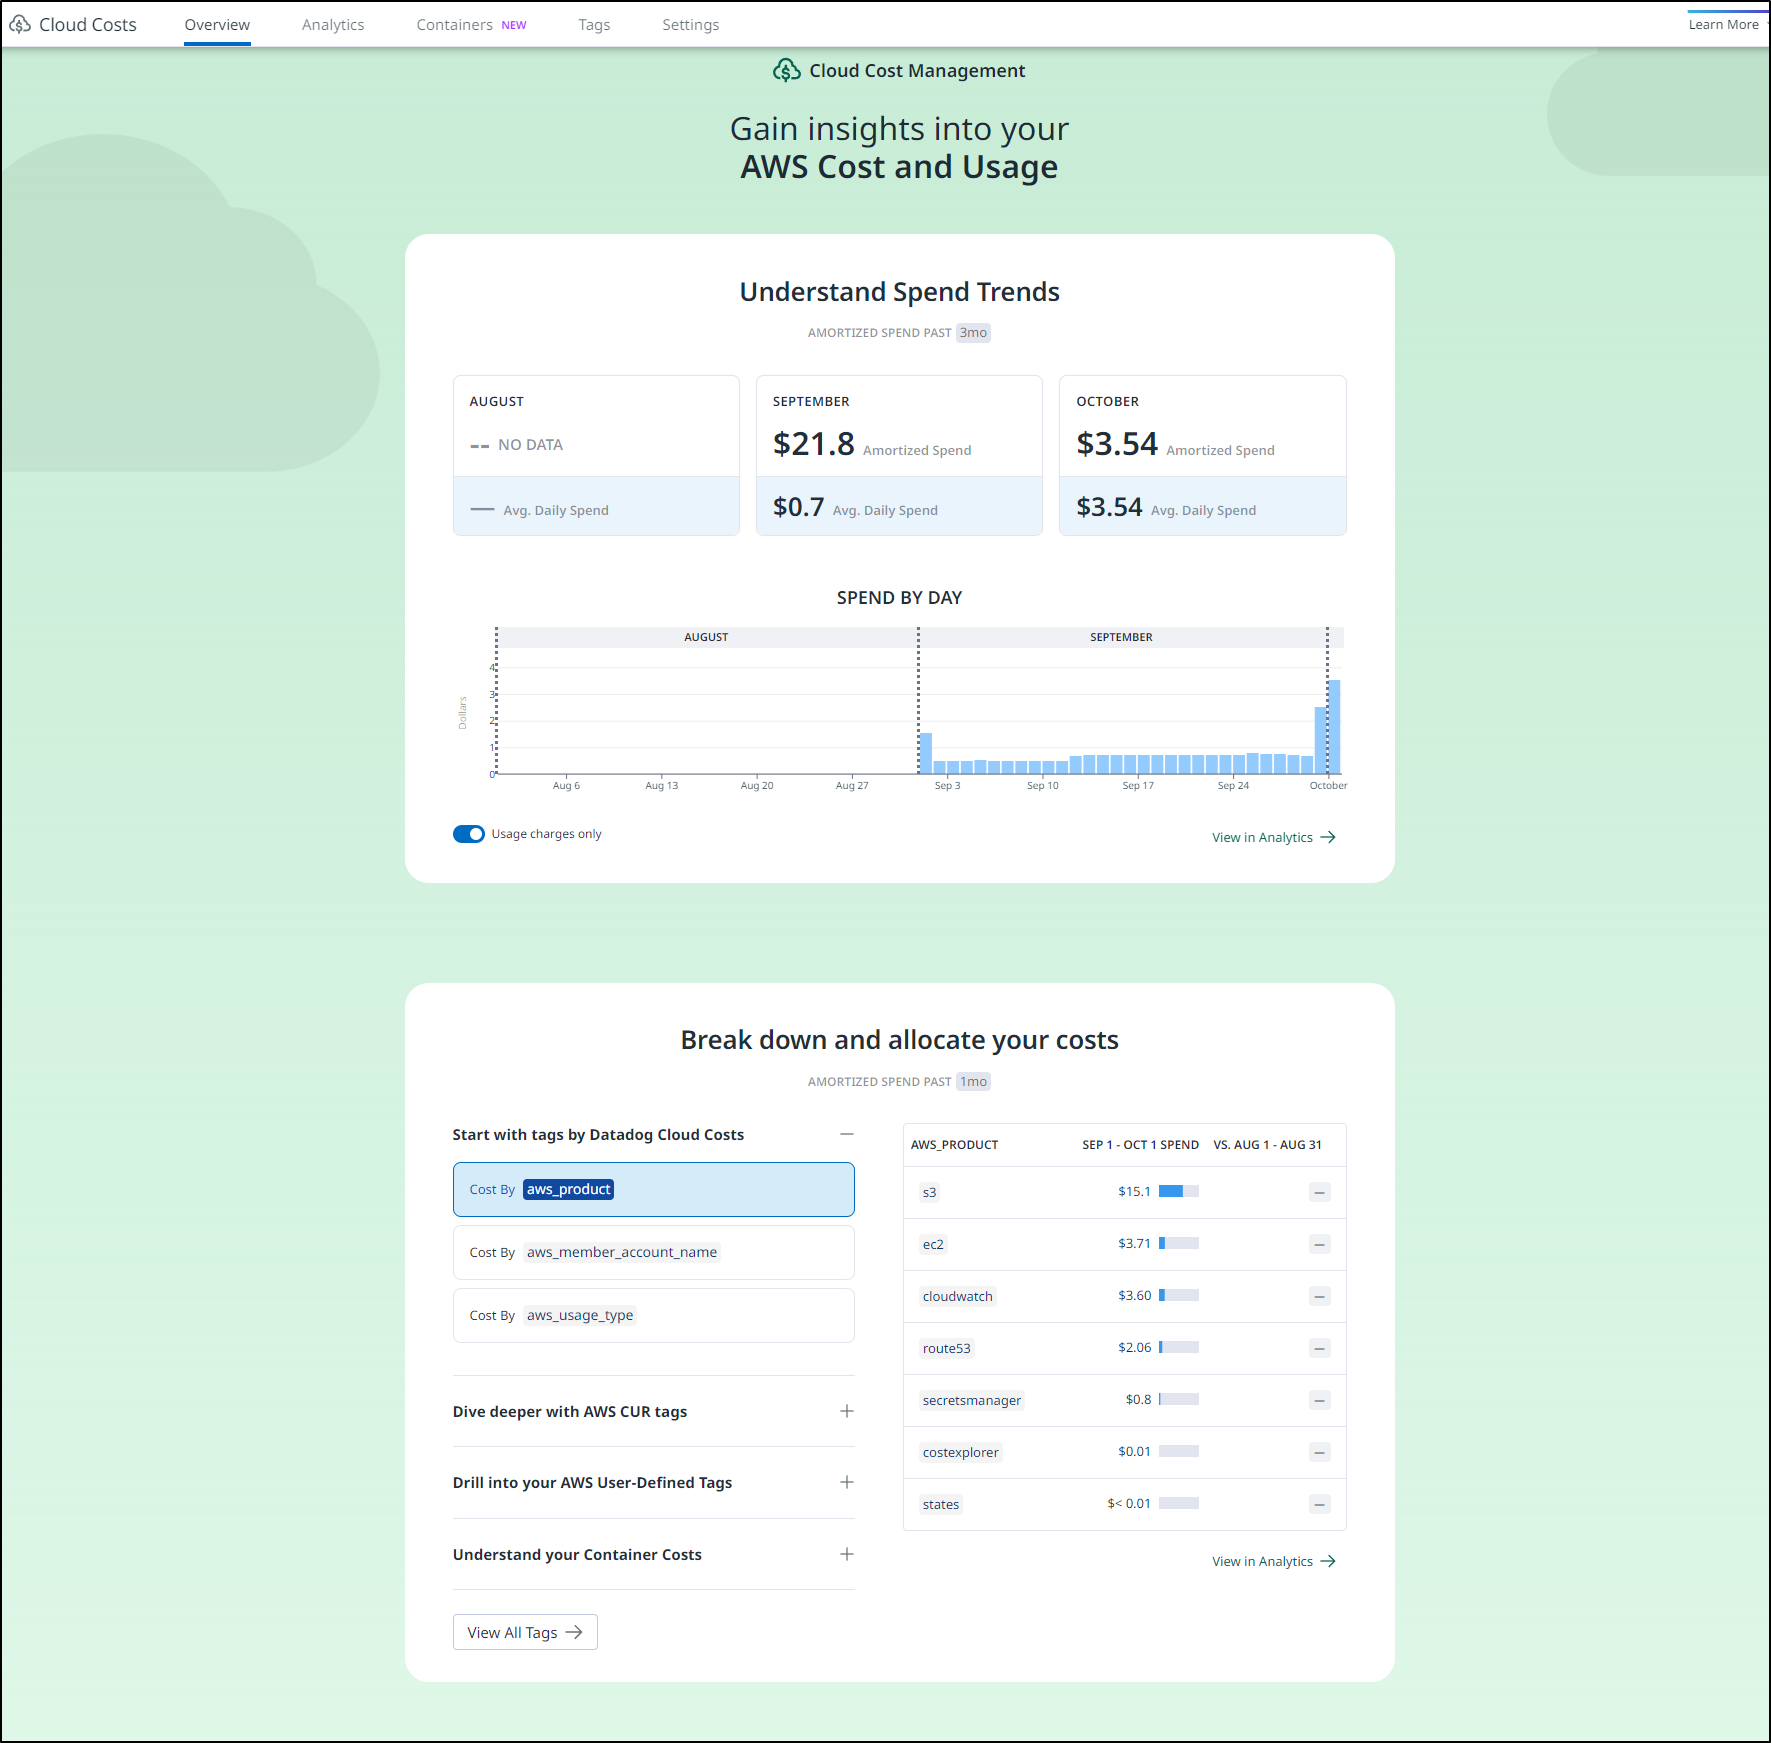Click the arrow beside bottom View in Analytics
Screen dimensions: 1771x1743
[x=1328, y=1562]
